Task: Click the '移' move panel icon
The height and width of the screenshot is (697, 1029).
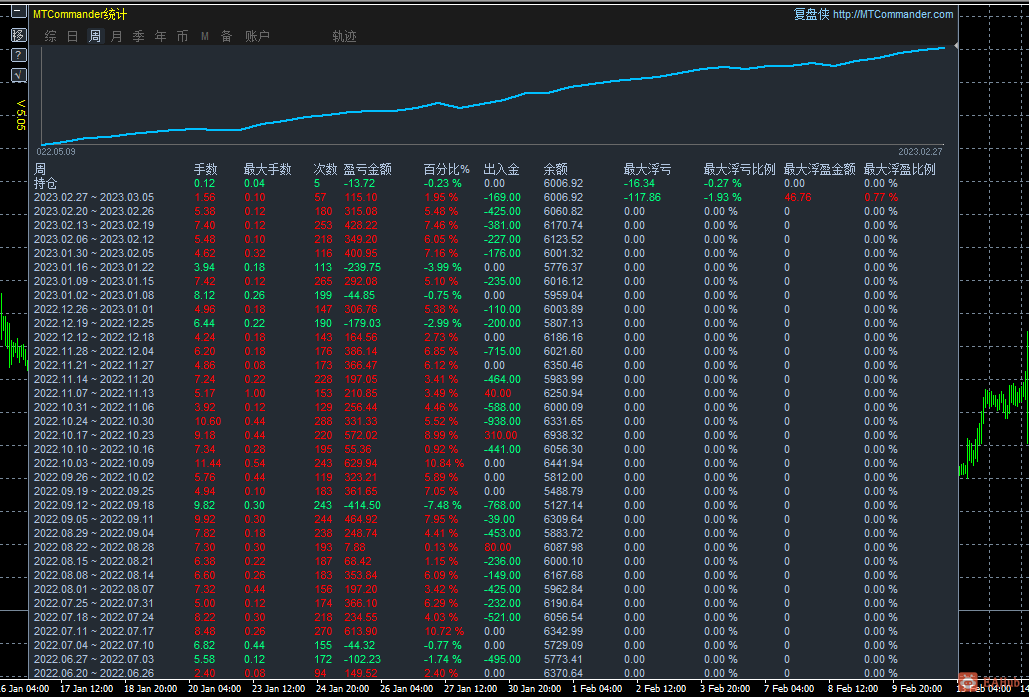Action: point(18,35)
